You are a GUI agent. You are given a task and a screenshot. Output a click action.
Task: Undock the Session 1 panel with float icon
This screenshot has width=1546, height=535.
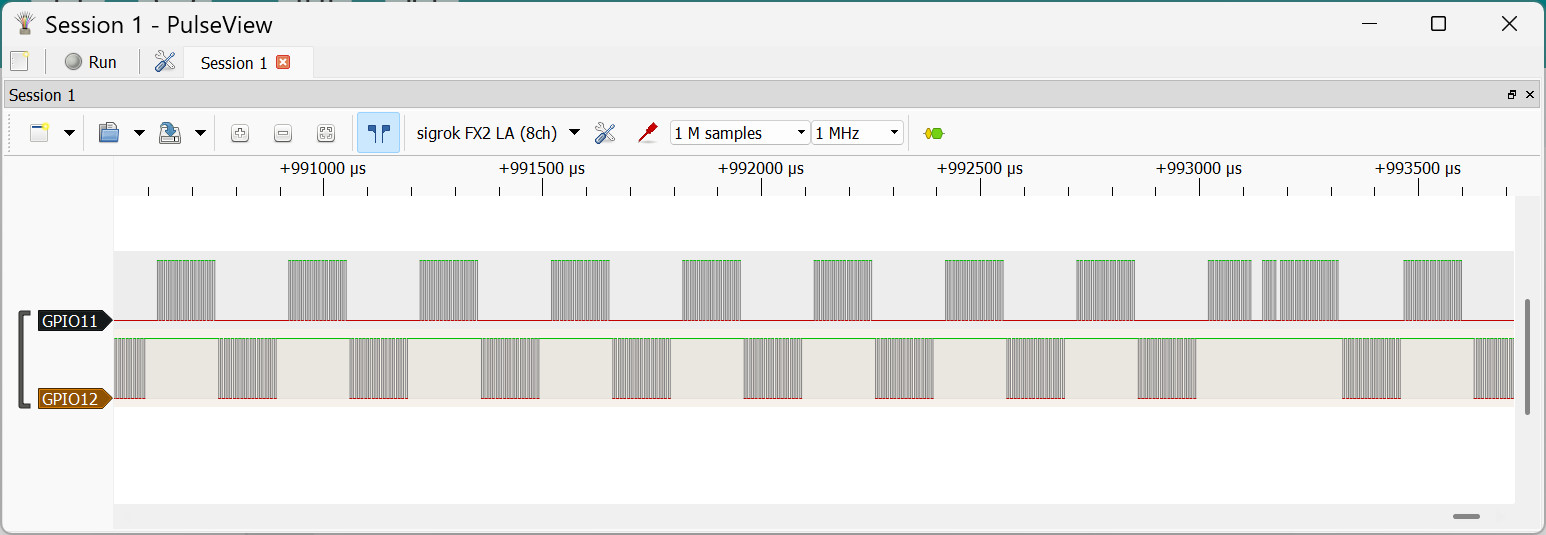point(1512,95)
